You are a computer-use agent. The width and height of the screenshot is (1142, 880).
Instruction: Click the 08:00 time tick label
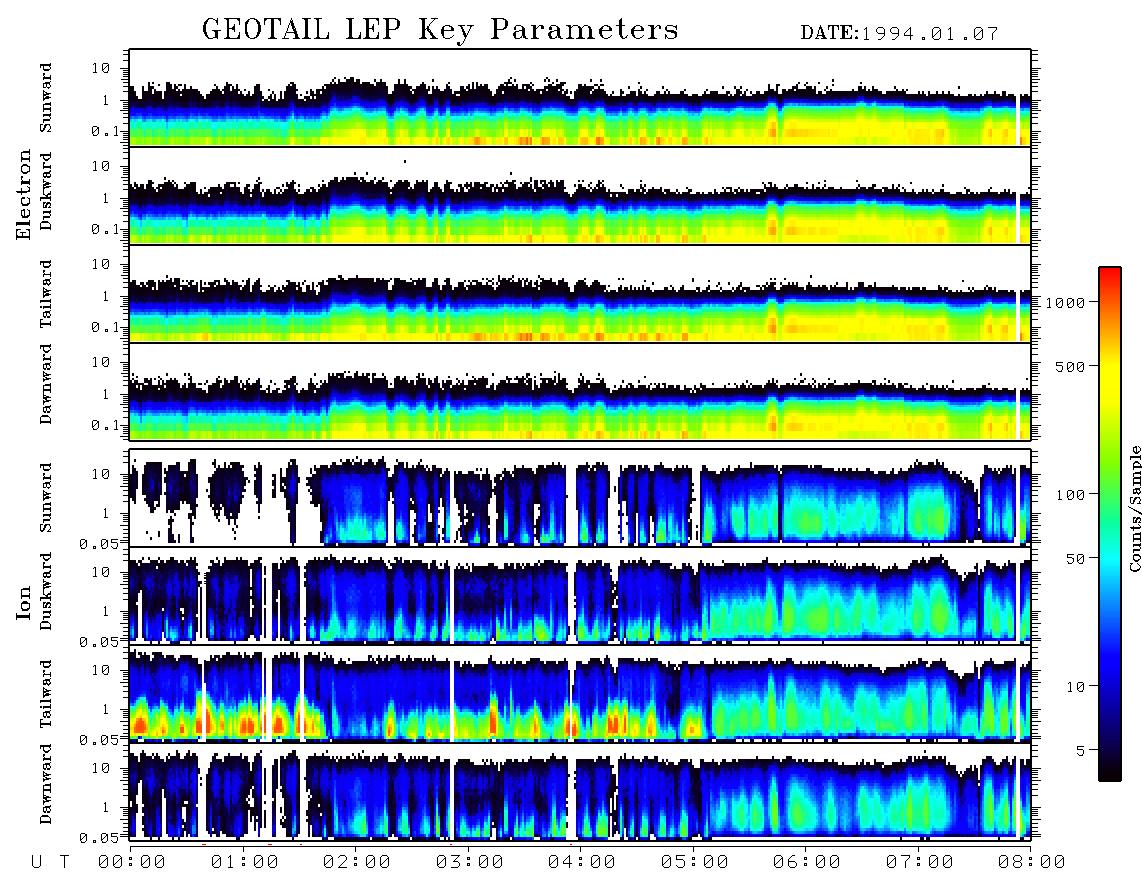point(1032,863)
